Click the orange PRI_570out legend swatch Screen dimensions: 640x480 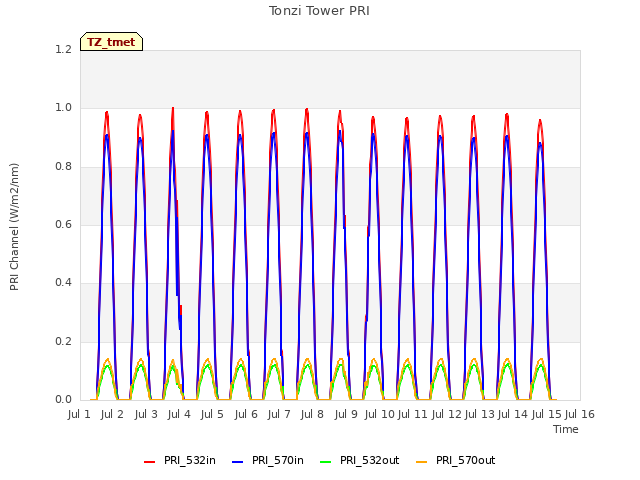pyautogui.click(x=421, y=462)
